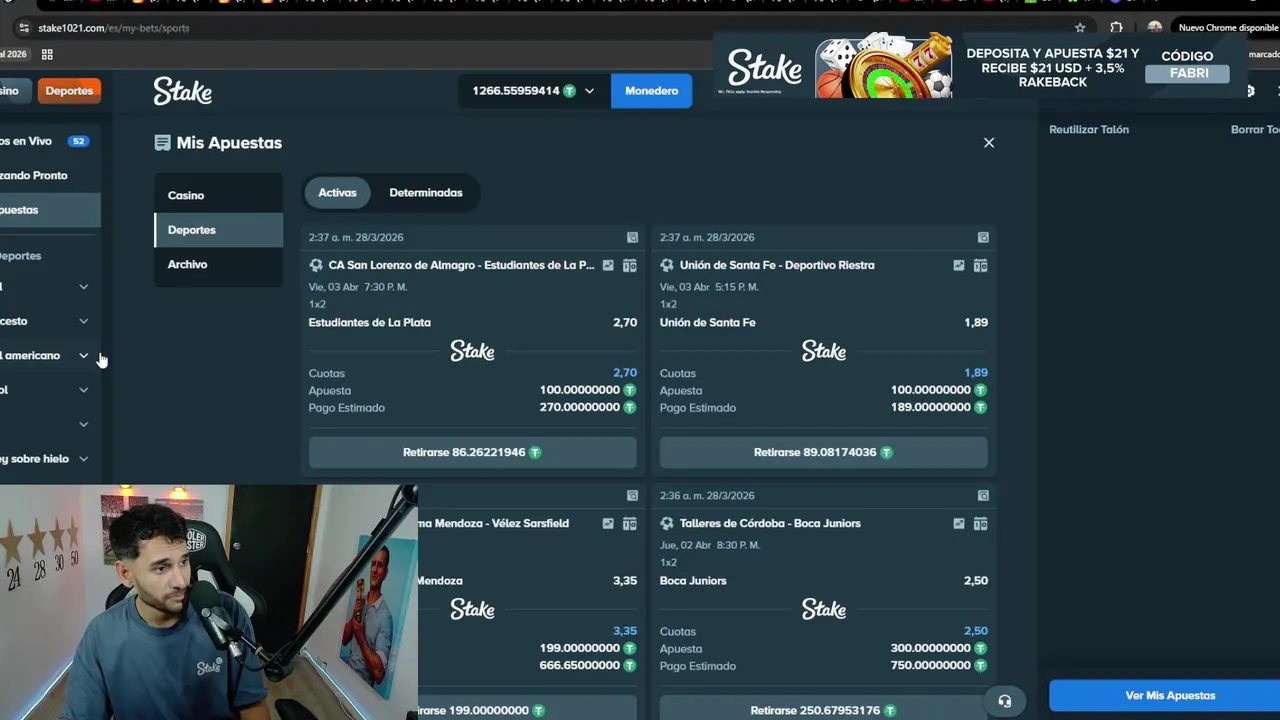Screen dimensions: 1280x720
Task: Open Chrome profile avatar
Action: (1155, 28)
